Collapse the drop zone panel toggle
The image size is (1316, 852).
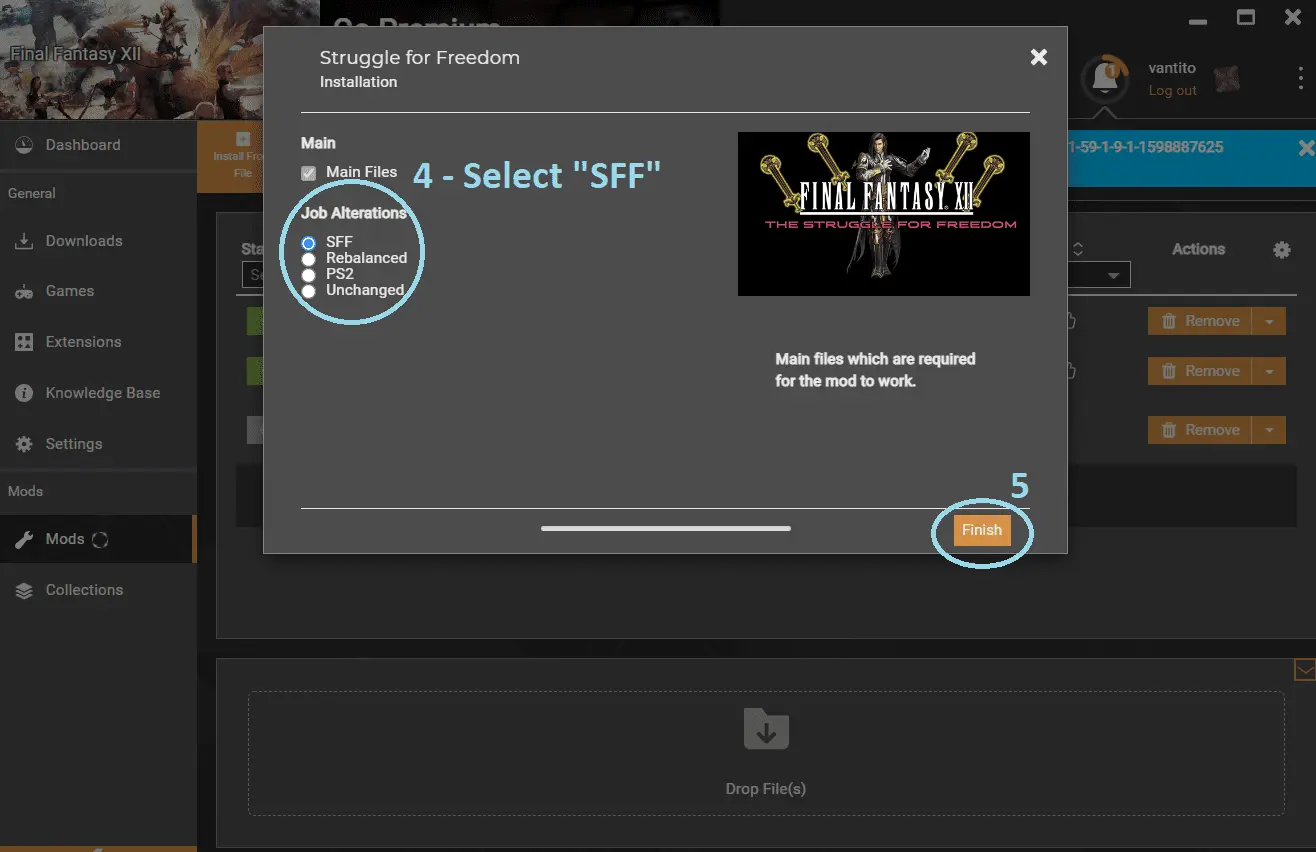click(1305, 670)
